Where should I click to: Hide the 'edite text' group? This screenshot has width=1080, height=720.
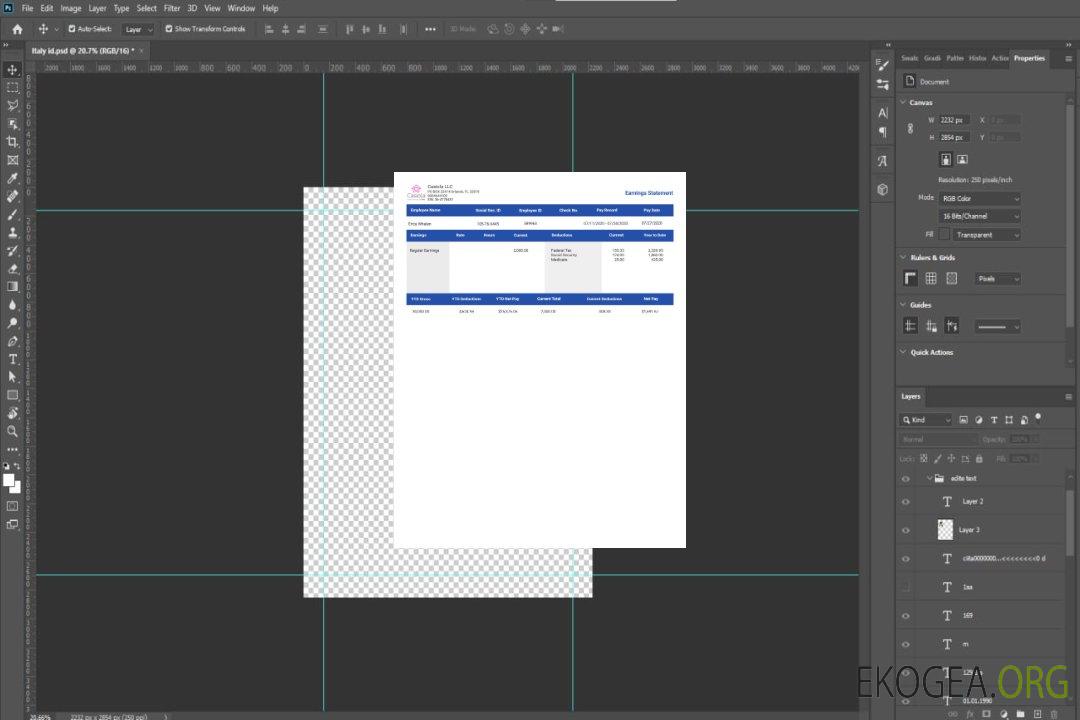(x=906, y=479)
